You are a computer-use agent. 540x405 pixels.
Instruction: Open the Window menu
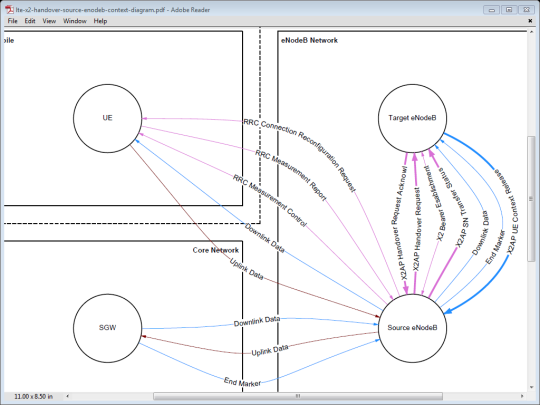tap(75, 21)
